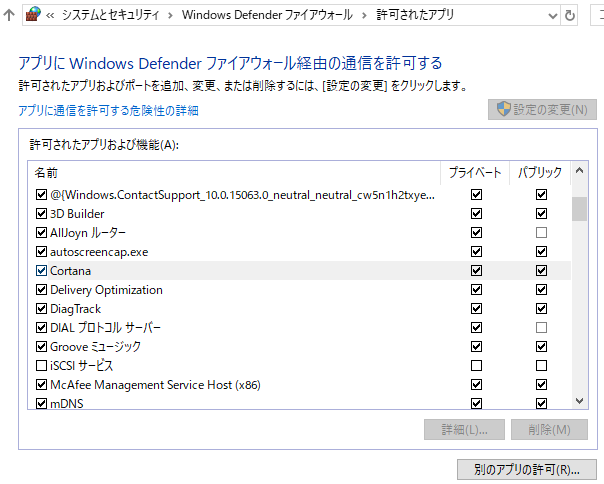Click the firewall icon in address bar
The height and width of the screenshot is (484, 604).
click(x=33, y=15)
